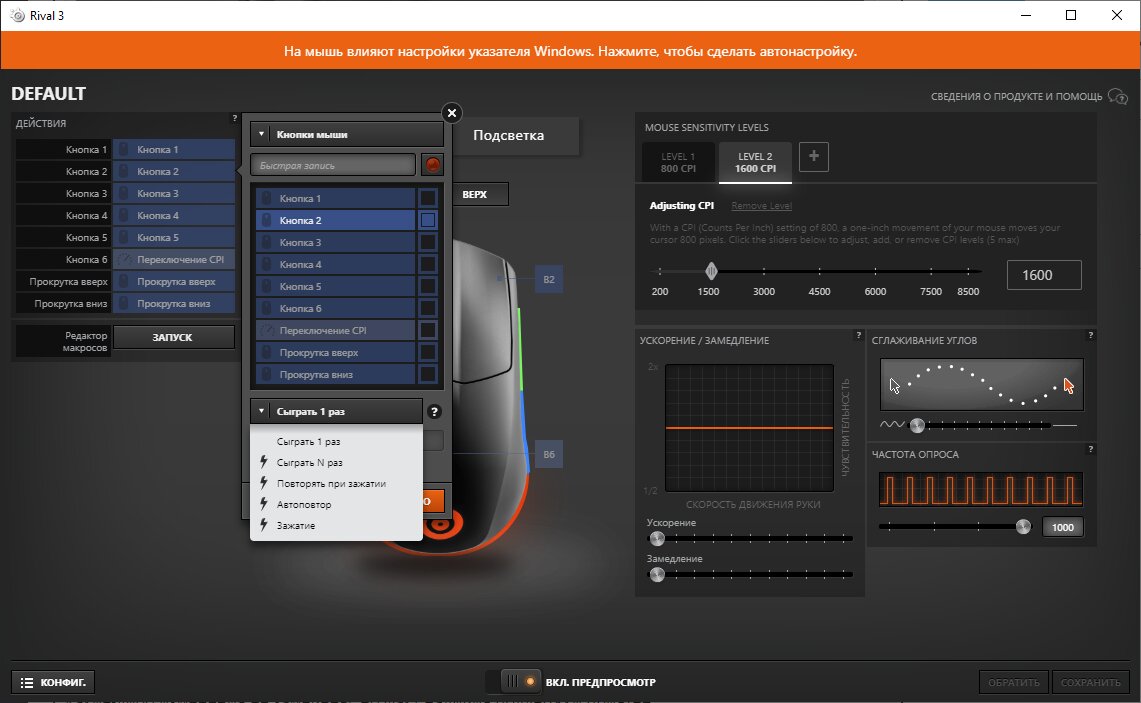Open Прокрутка вниз assignment in ДЕЙСТВИЯ panel

(x=174, y=303)
